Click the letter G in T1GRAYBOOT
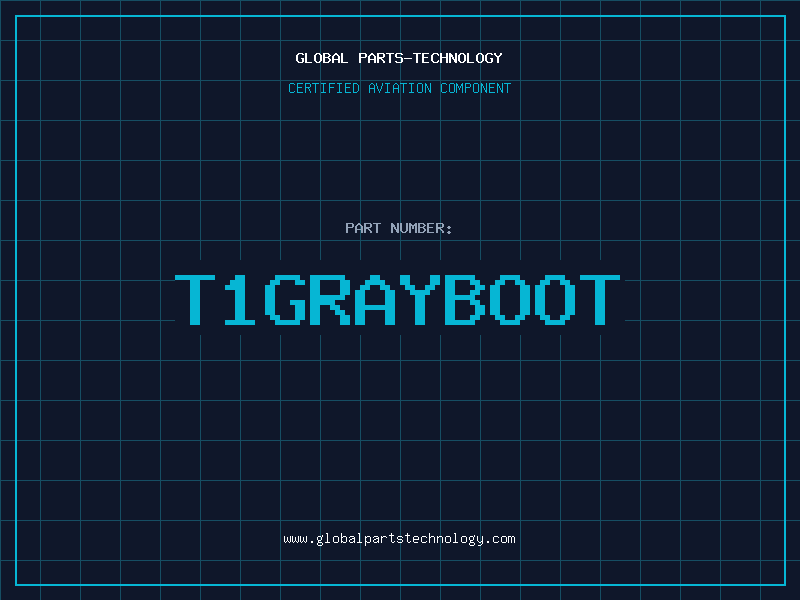Screen dimensions: 800x600 point(287,300)
